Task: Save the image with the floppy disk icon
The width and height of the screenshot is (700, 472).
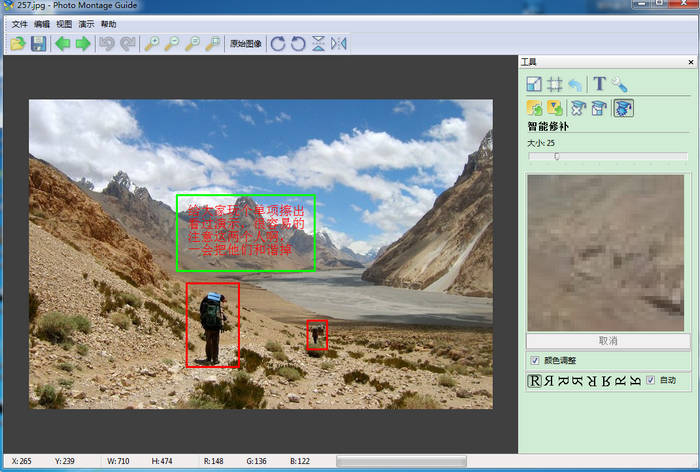Action: (x=38, y=43)
